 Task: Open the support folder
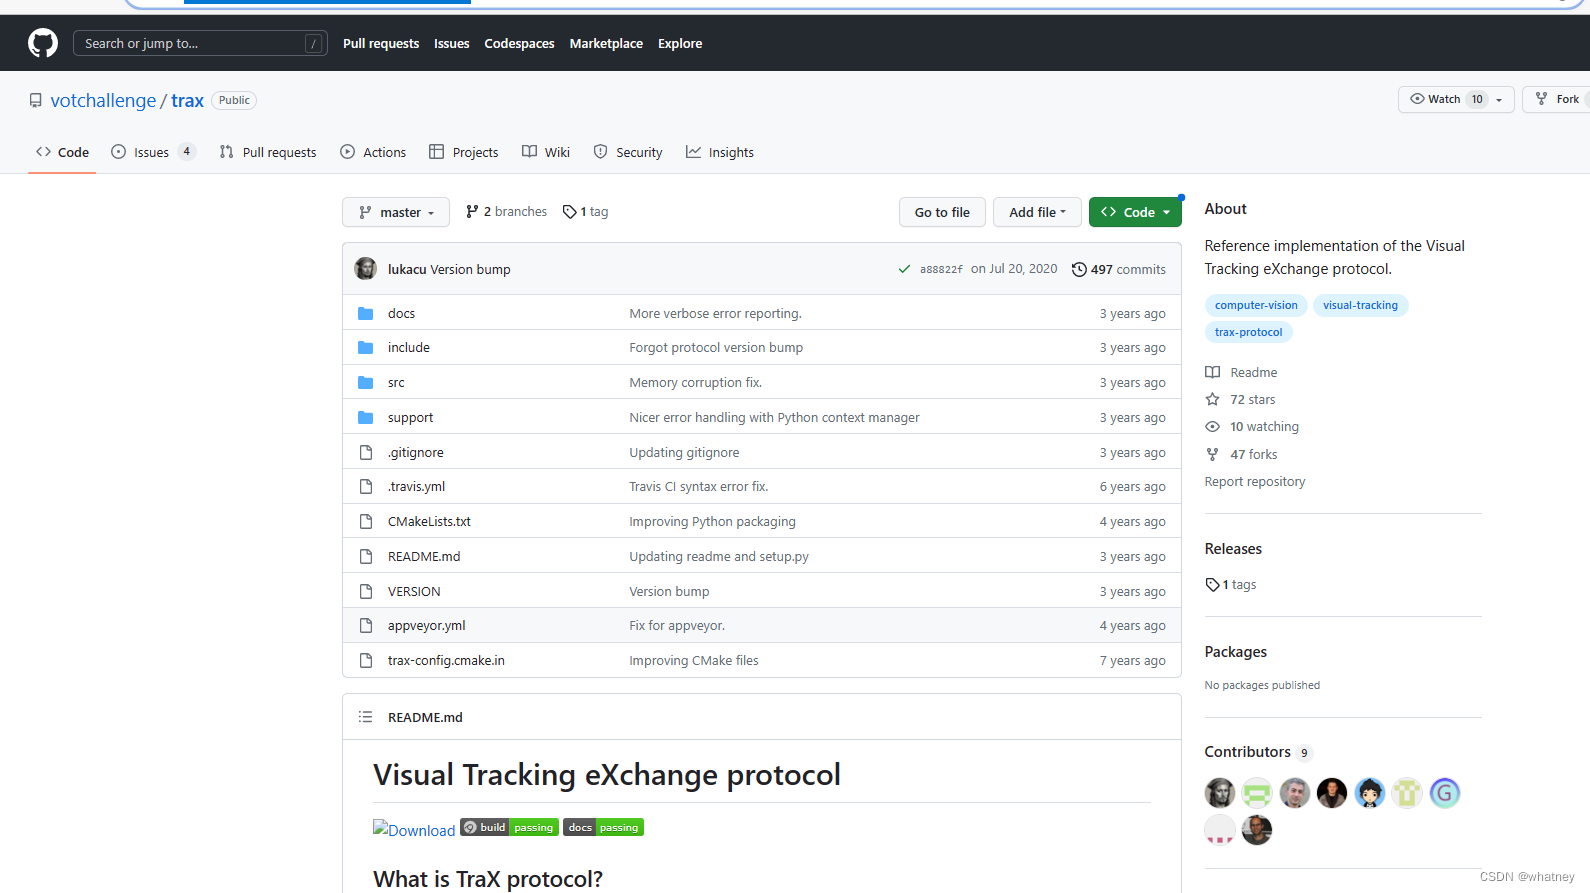coord(410,417)
